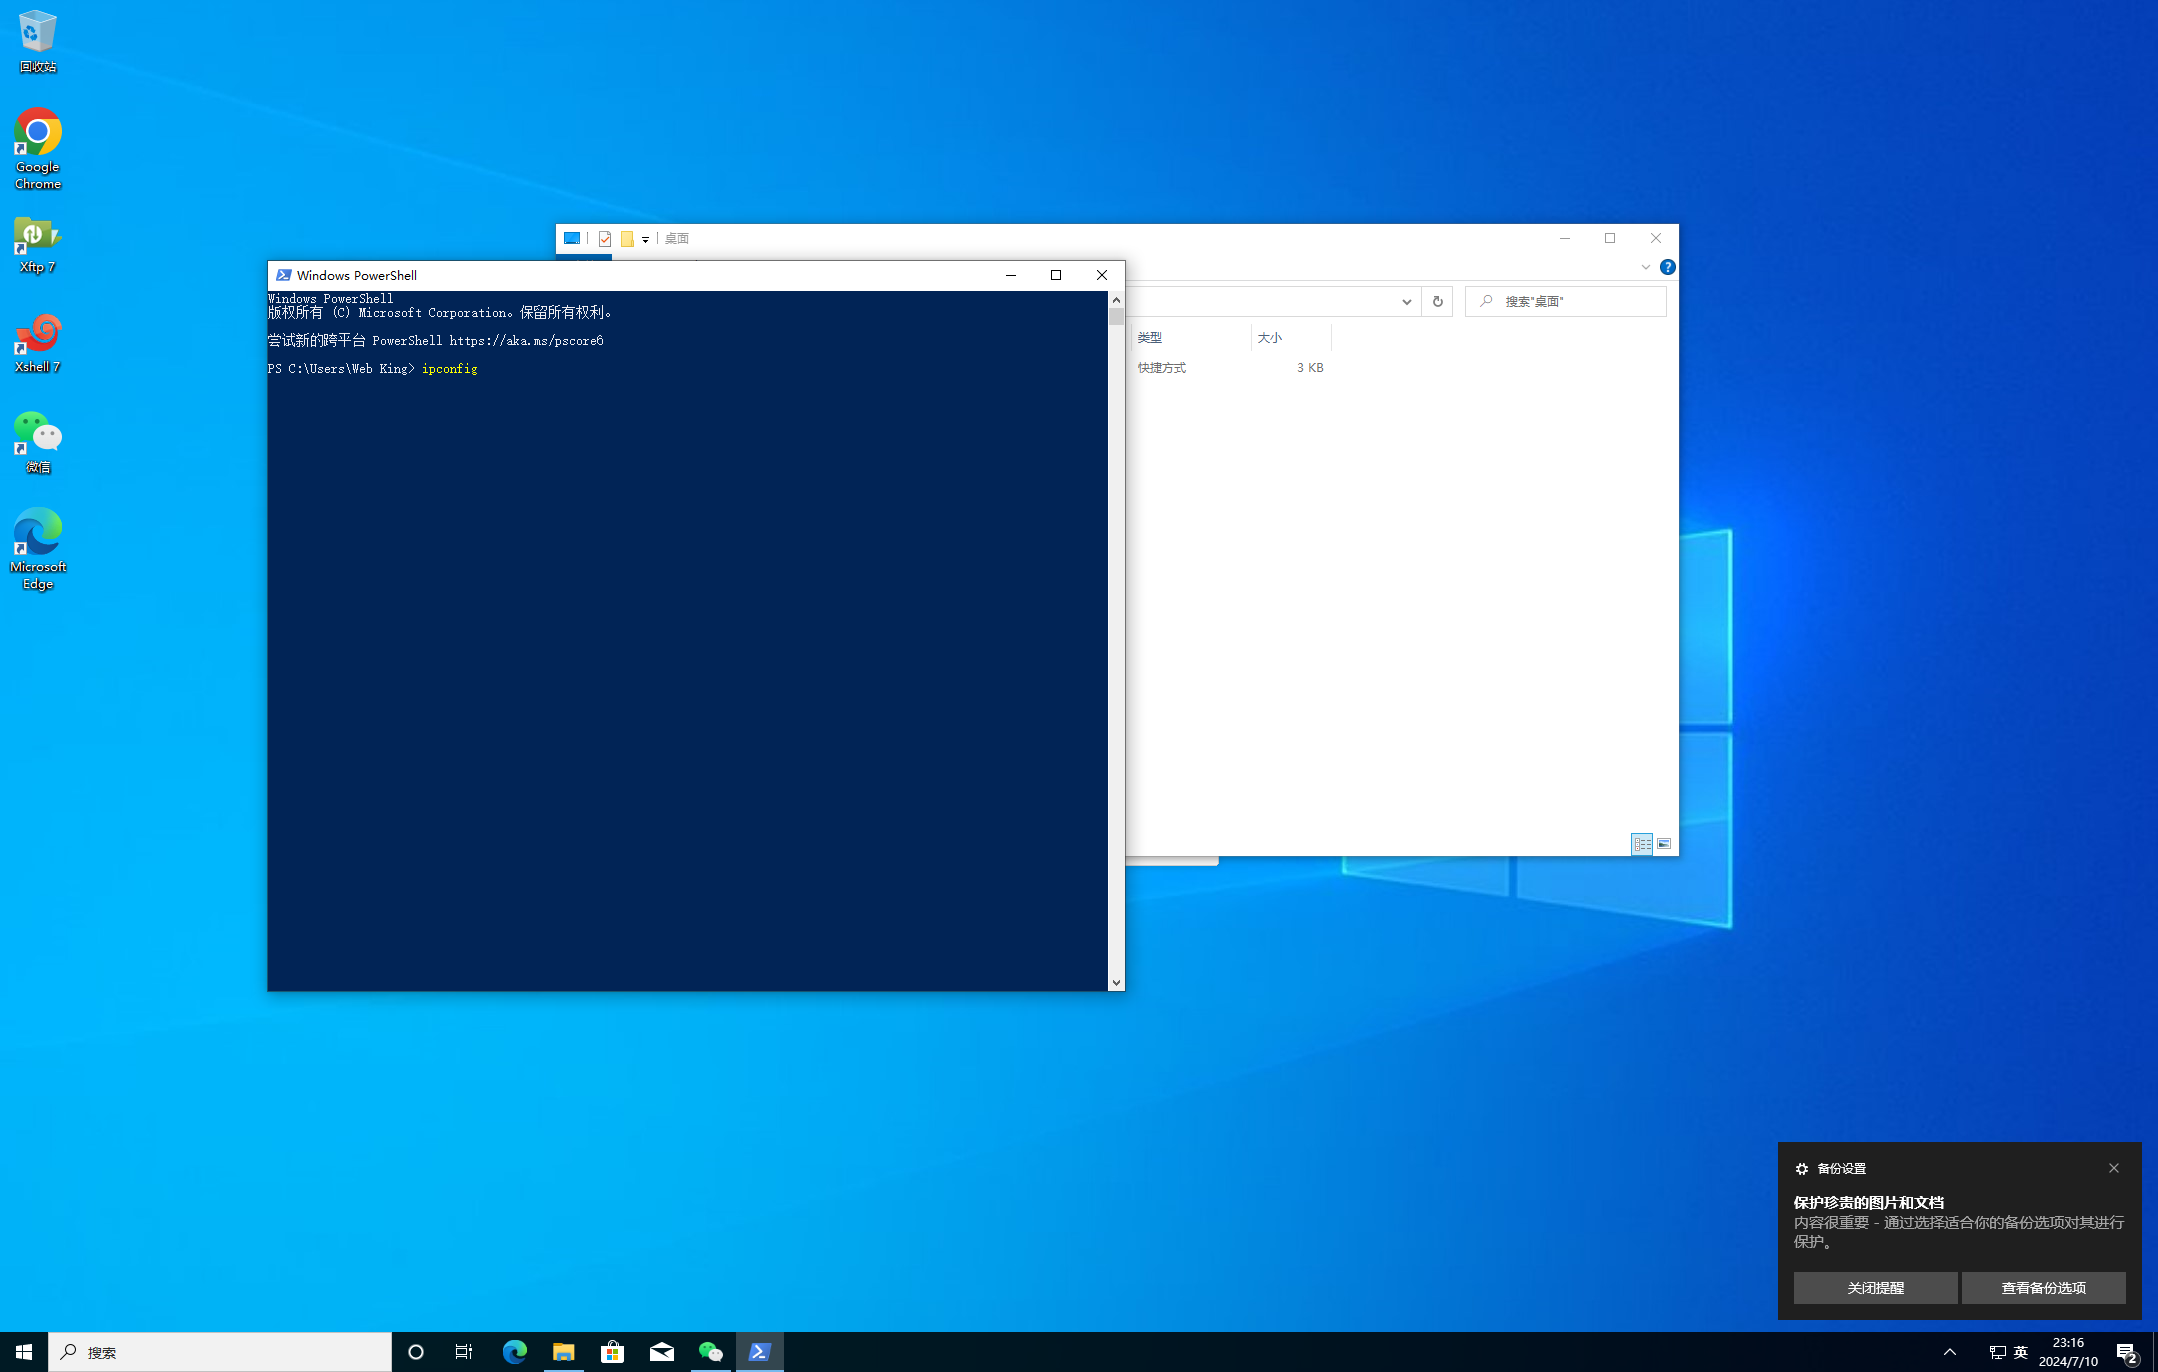Show hidden system tray icons
The width and height of the screenshot is (2158, 1372).
click(1949, 1352)
